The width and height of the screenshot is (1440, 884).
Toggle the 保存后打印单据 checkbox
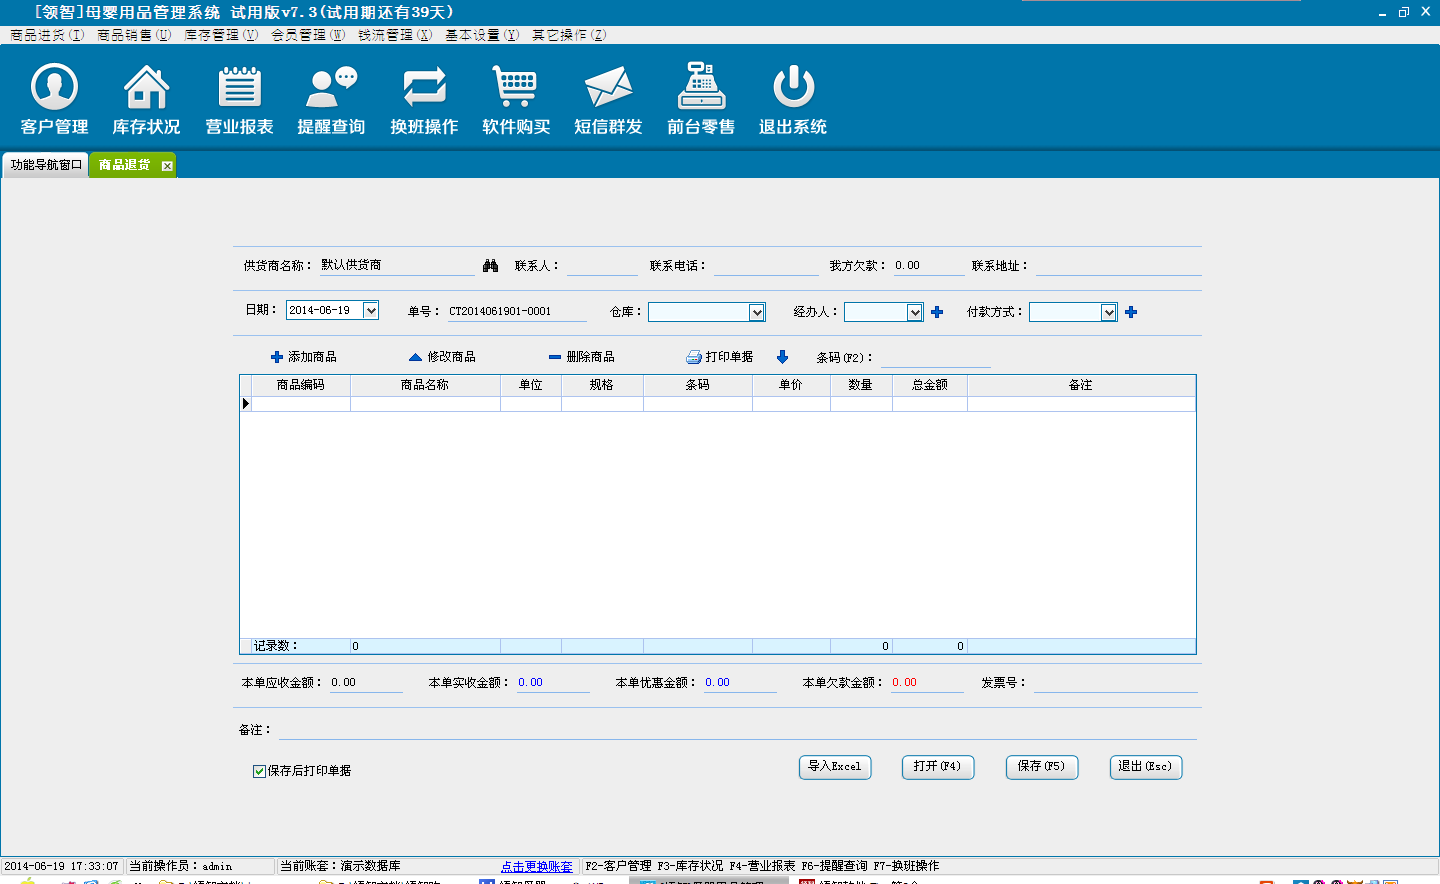[259, 771]
